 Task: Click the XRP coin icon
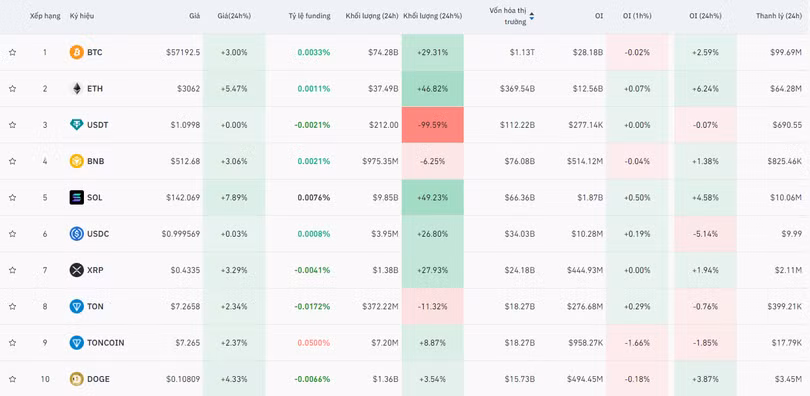coord(76,270)
